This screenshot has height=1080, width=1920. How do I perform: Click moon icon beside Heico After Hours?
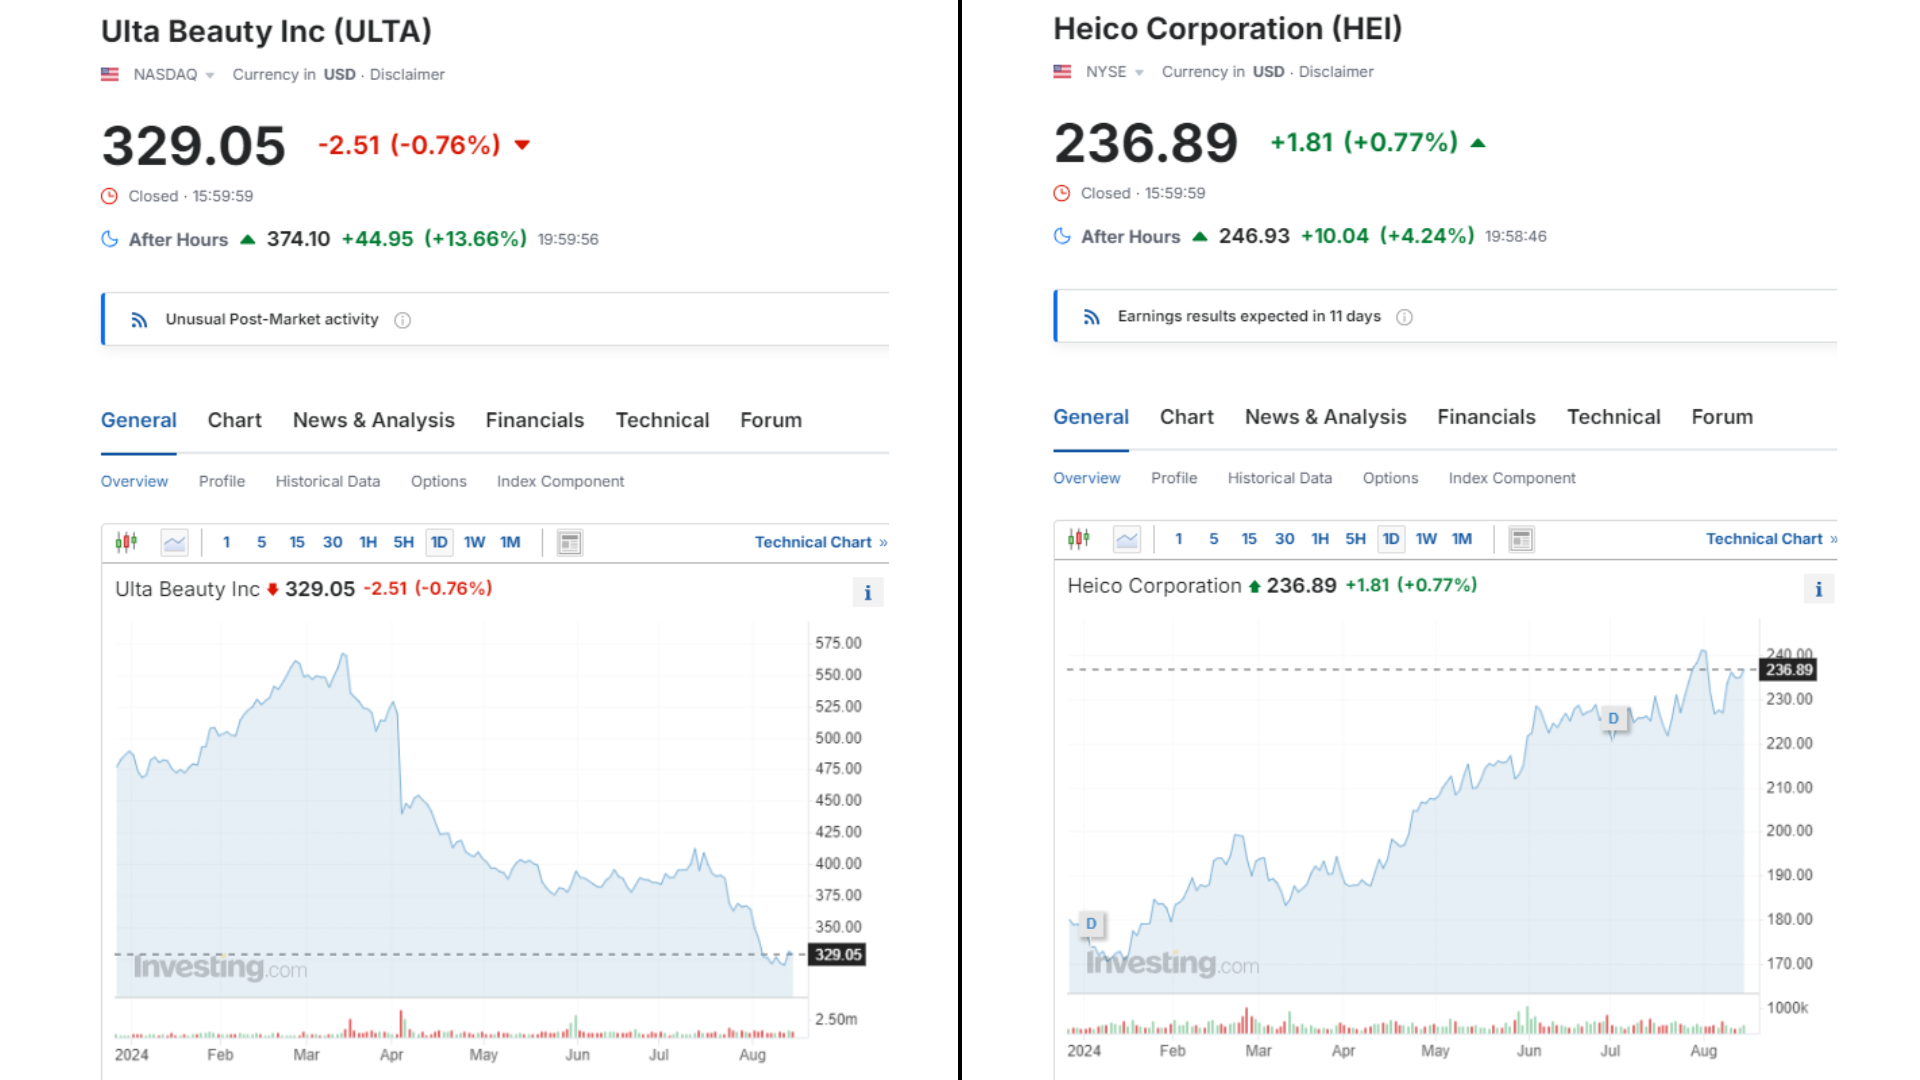pos(1062,236)
